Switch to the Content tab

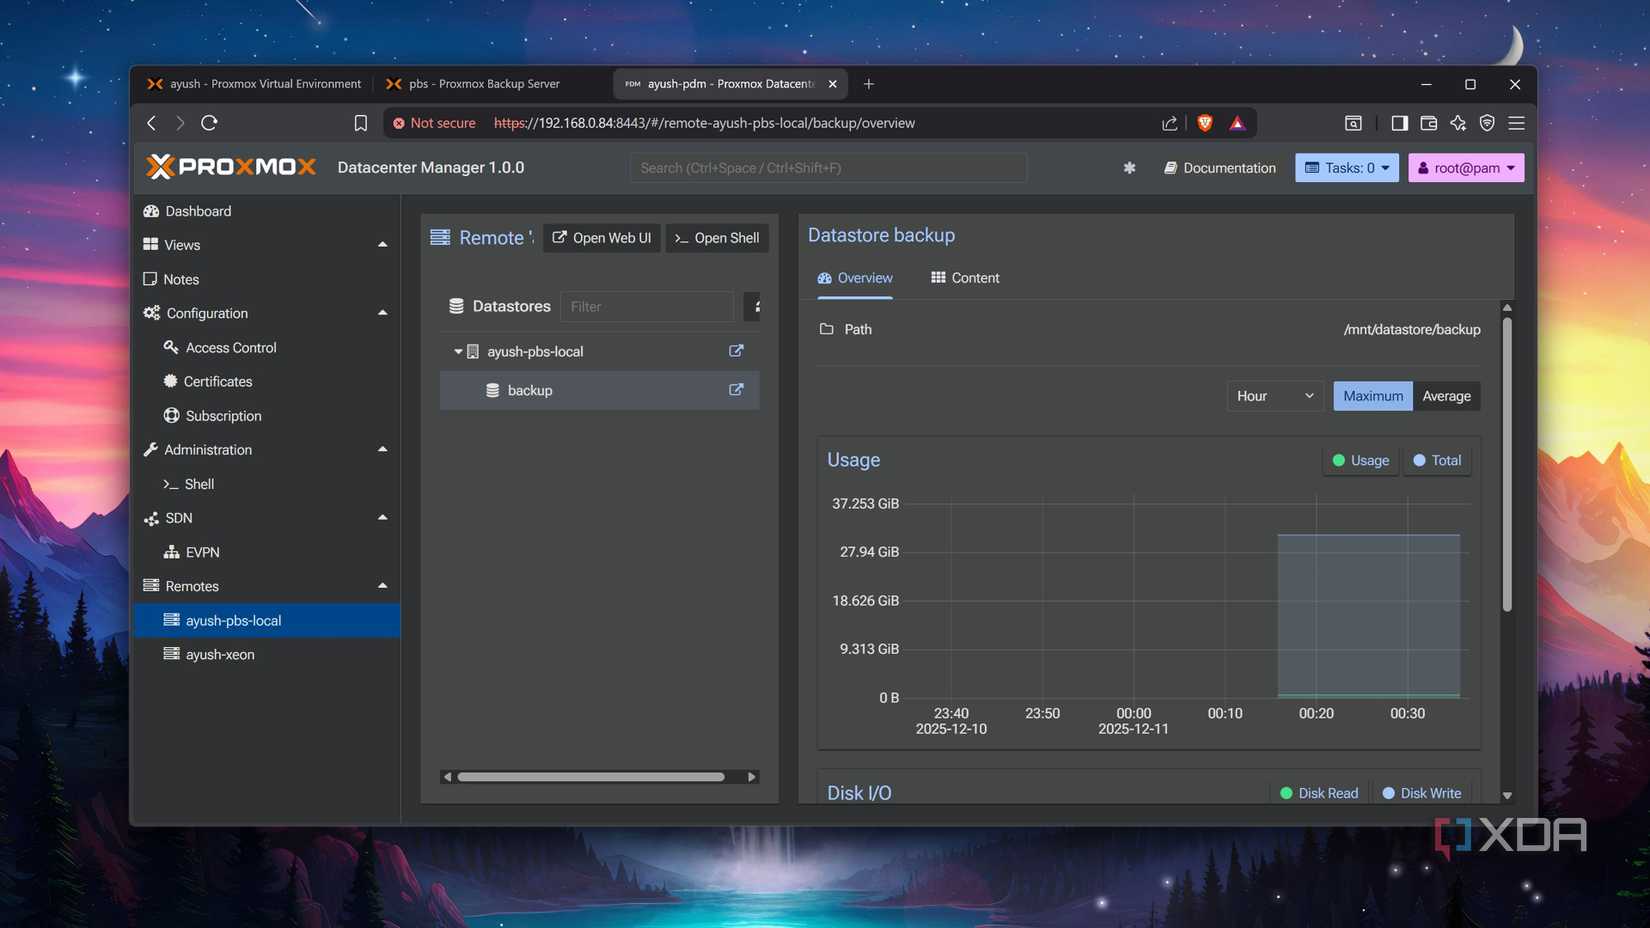[x=964, y=277]
